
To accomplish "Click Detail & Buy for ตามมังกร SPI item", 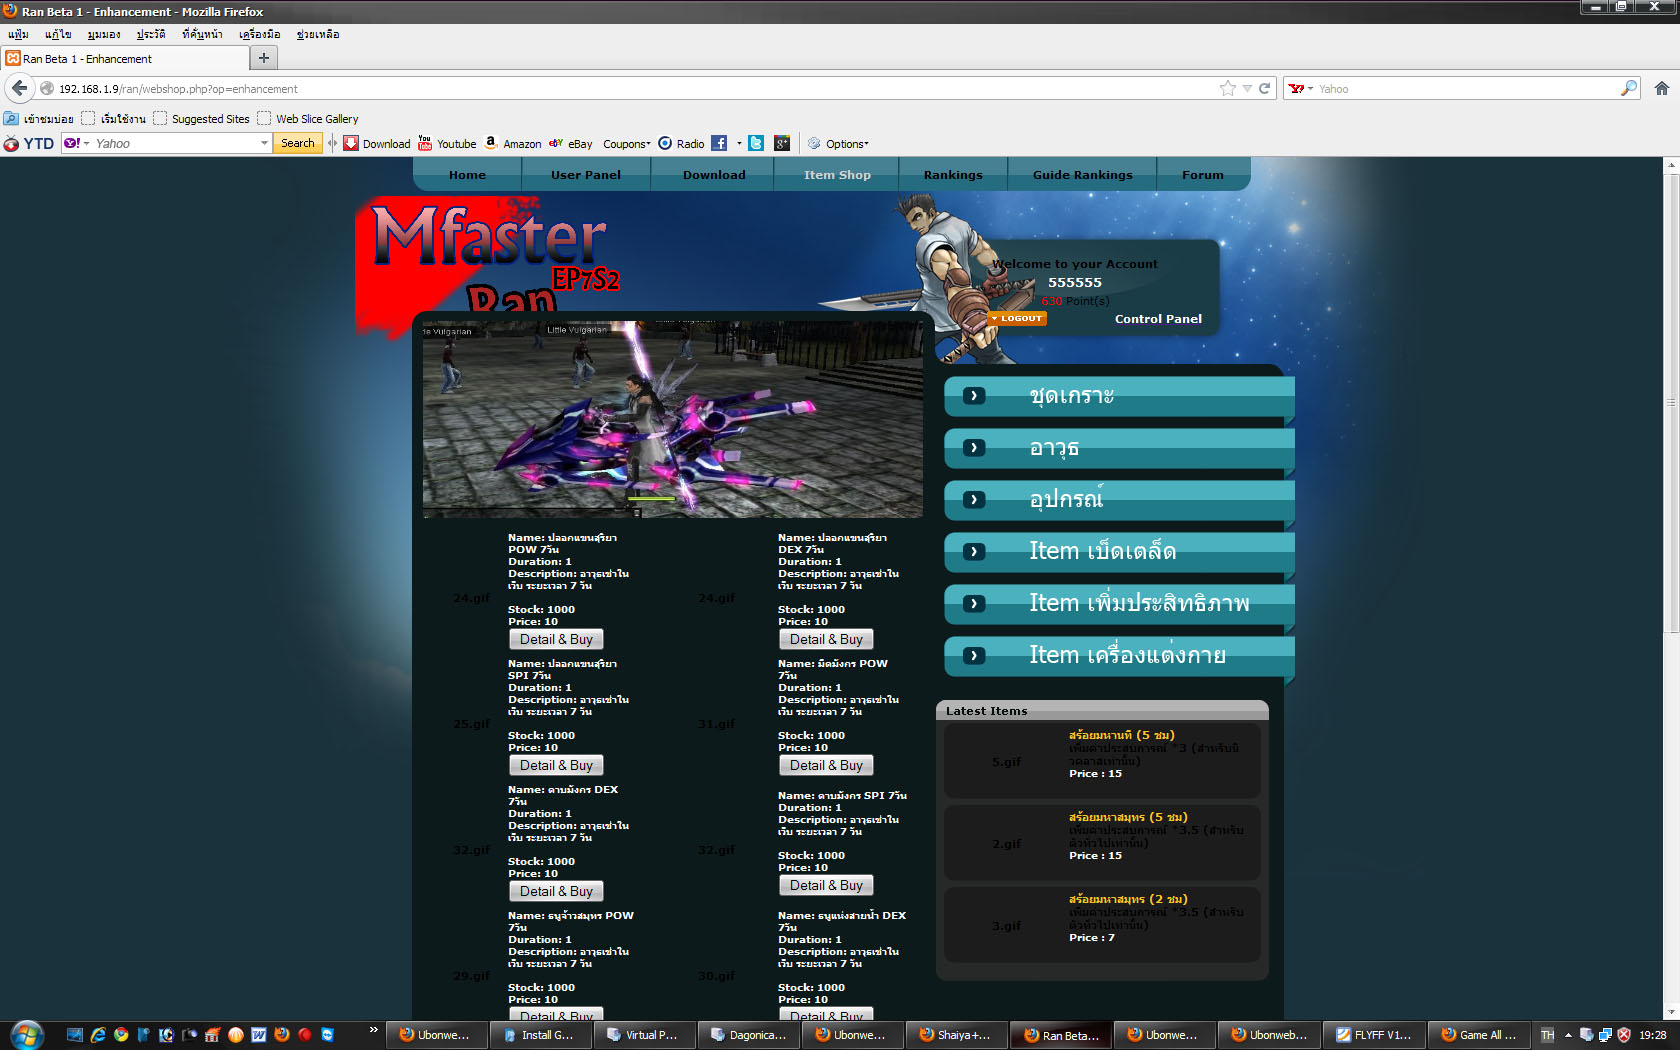I will tap(826, 885).
